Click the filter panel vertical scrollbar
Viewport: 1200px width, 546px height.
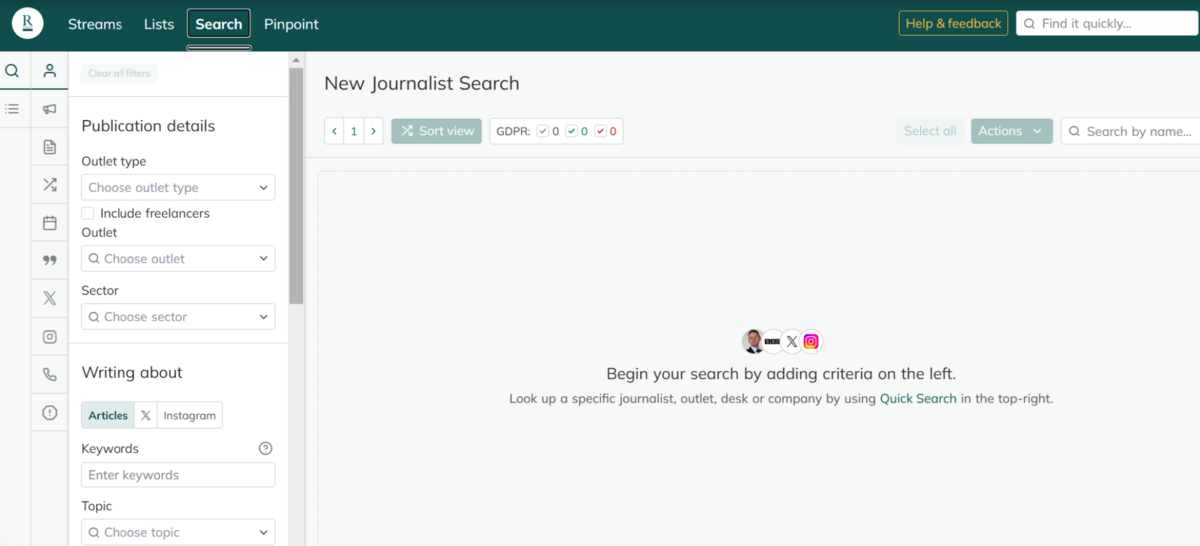(x=296, y=185)
